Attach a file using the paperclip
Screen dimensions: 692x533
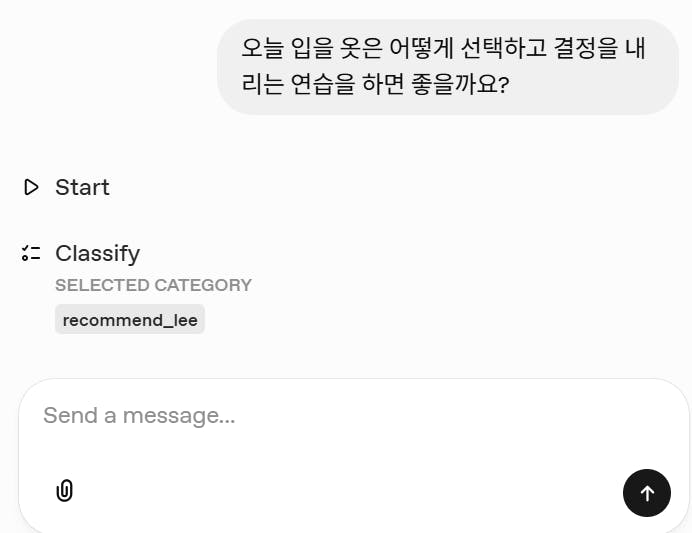pyautogui.click(x=64, y=490)
